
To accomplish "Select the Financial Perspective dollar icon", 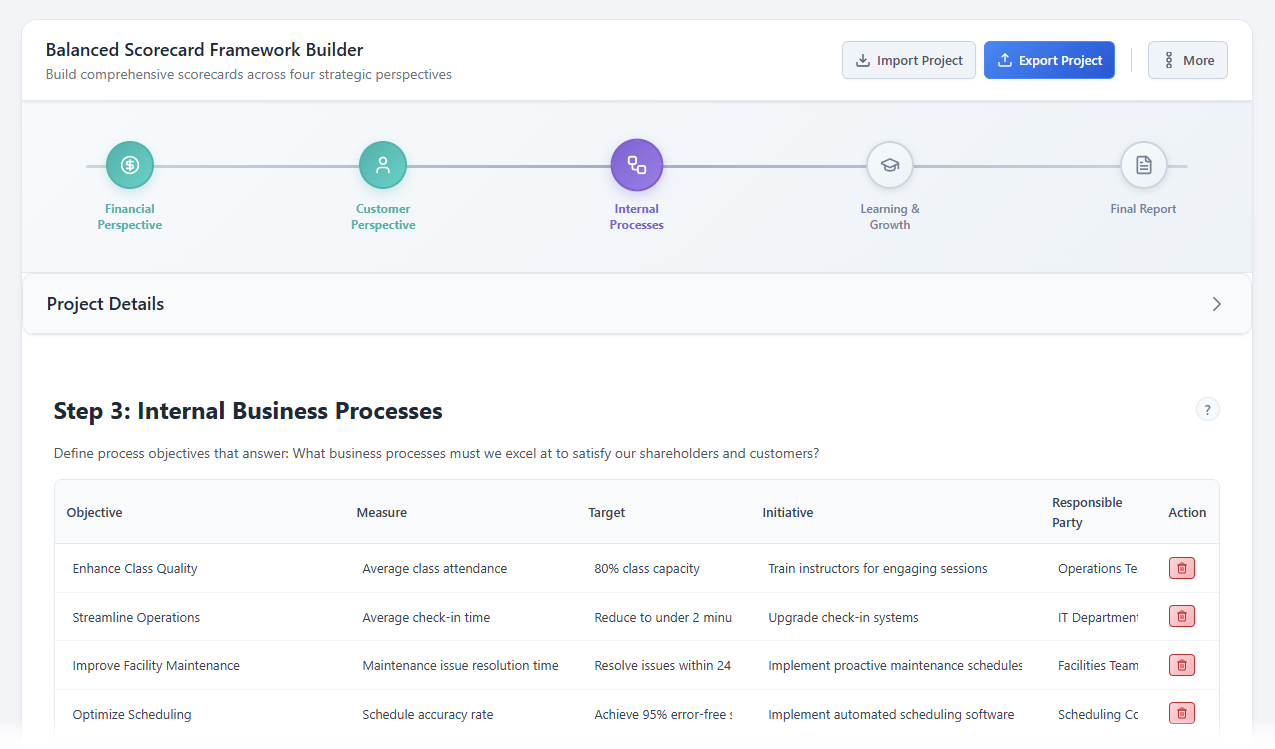I will click(129, 164).
